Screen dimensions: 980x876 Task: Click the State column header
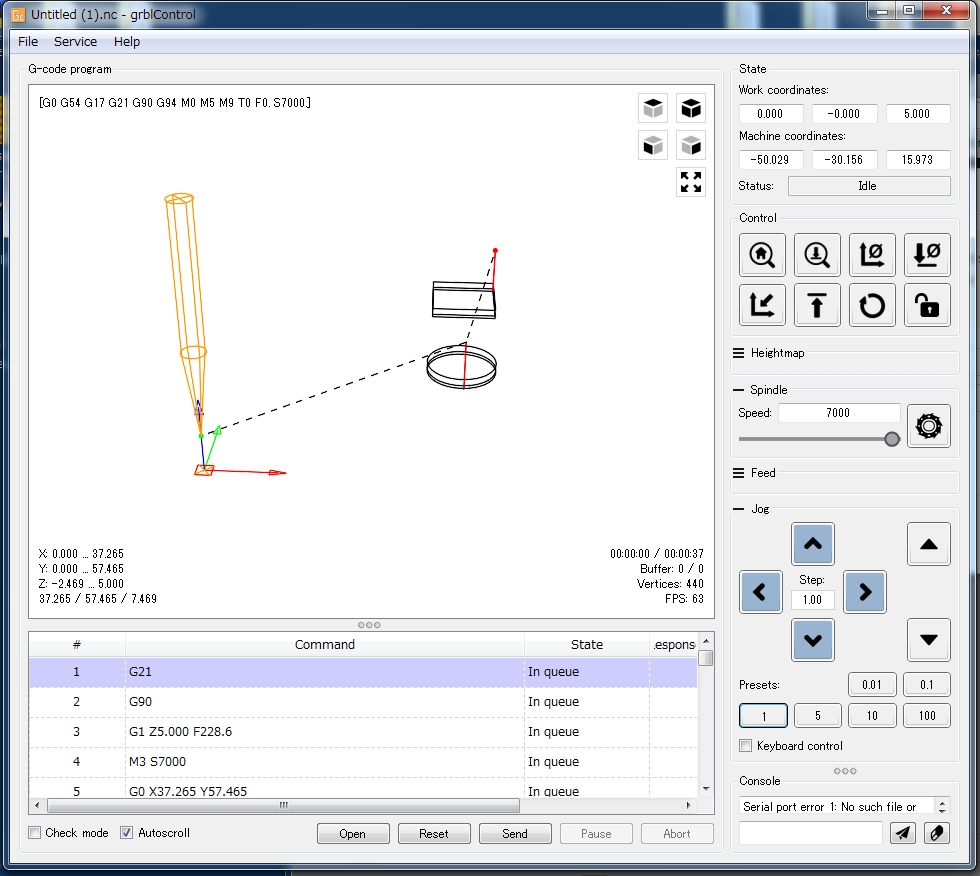tap(586, 645)
